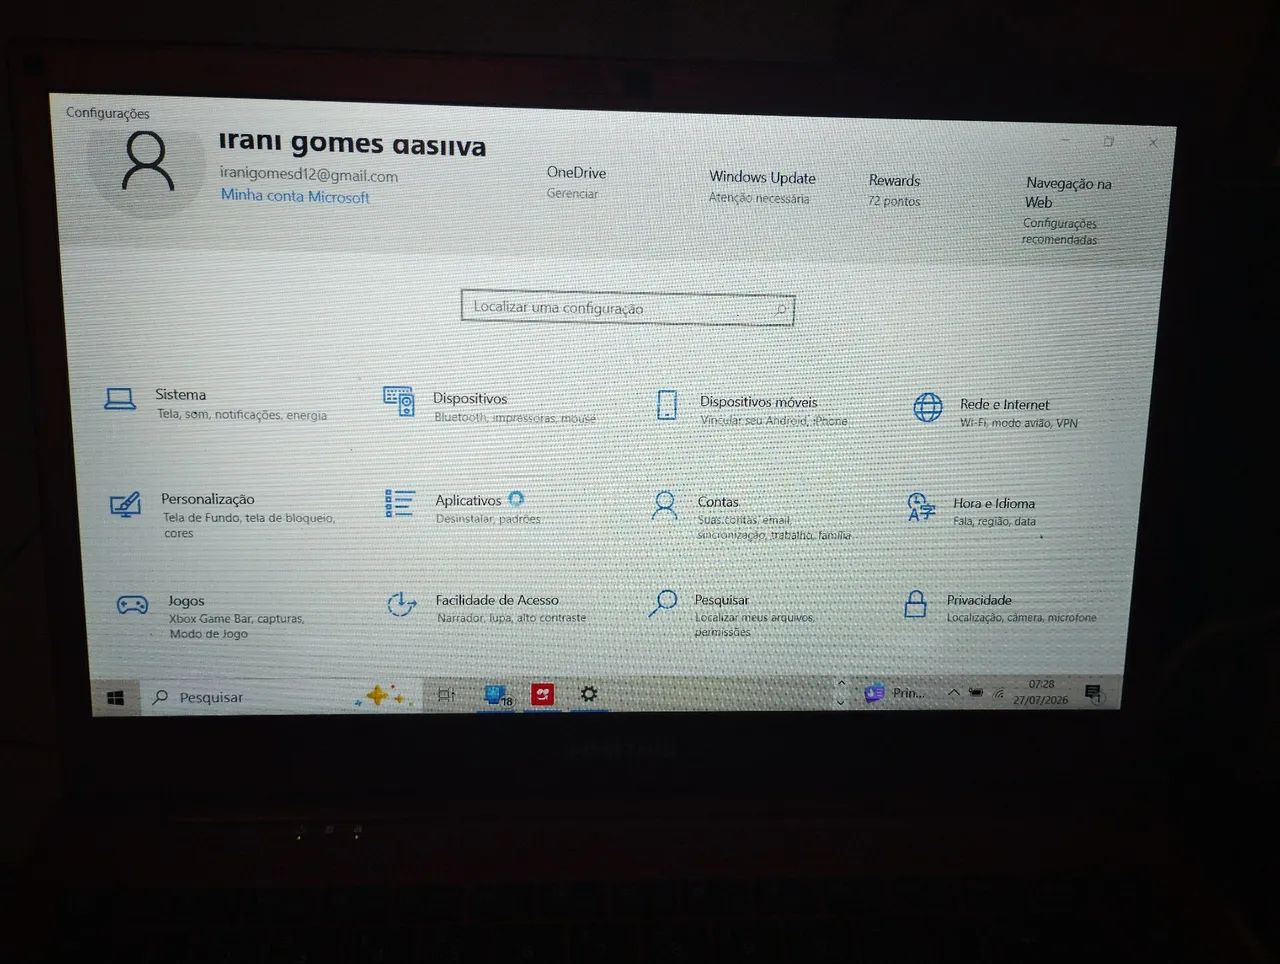Open the notification center icon
The image size is (1280, 964).
(x=1093, y=692)
